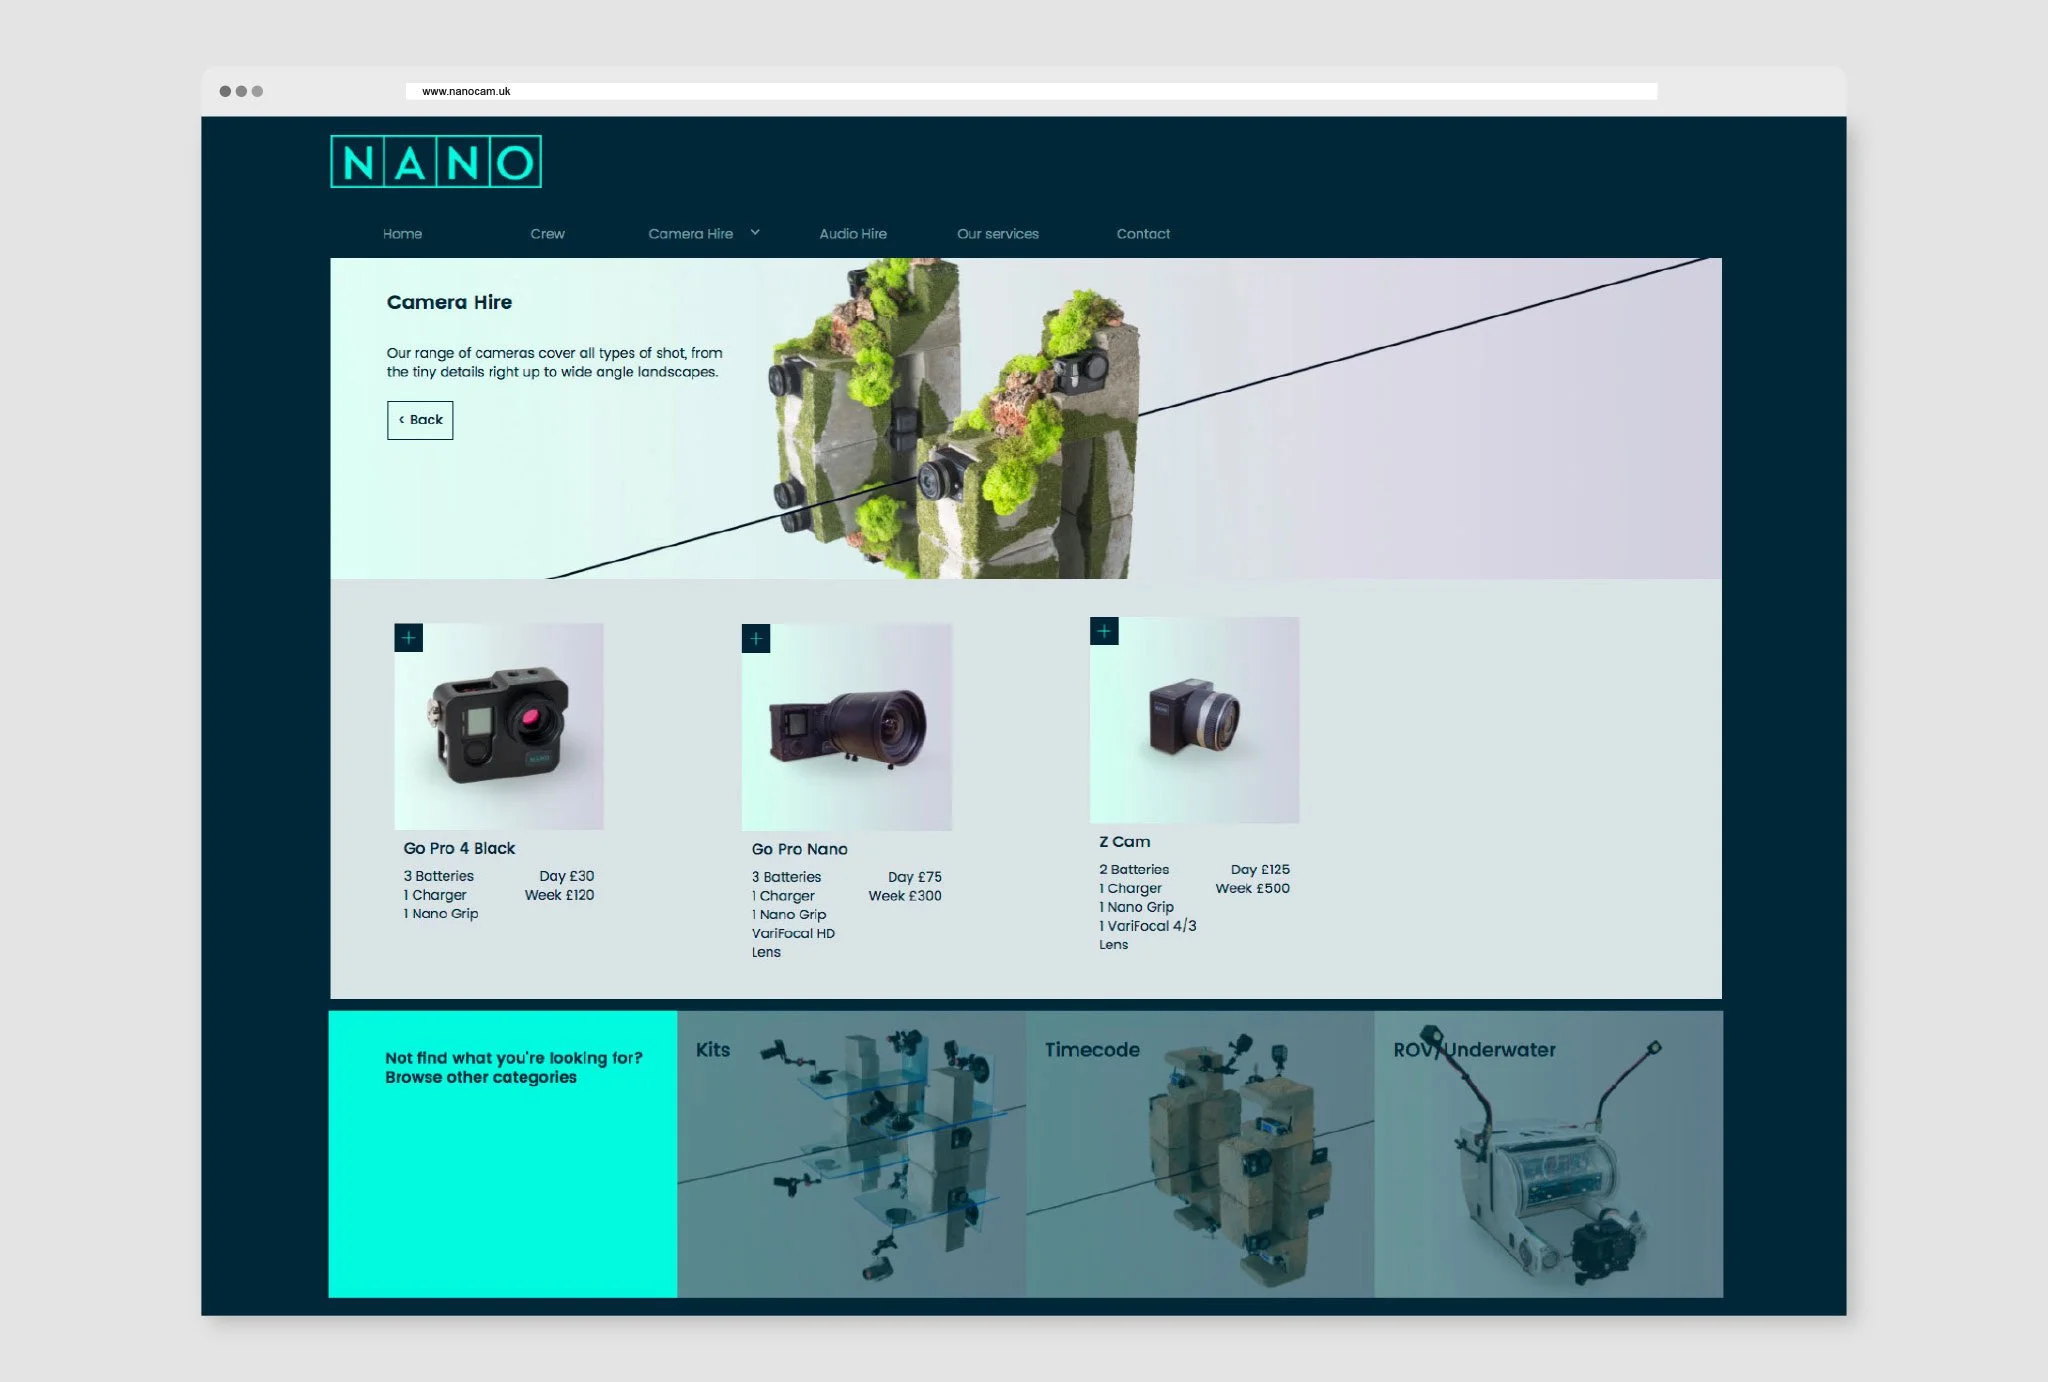Select Camera Hire in navigation
The image size is (2048, 1382).
(690, 234)
